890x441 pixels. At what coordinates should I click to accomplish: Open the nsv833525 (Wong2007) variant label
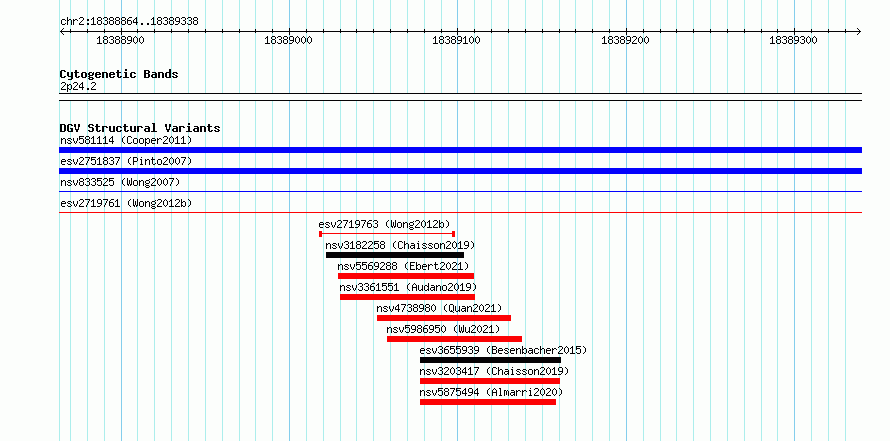pyautogui.click(x=120, y=182)
